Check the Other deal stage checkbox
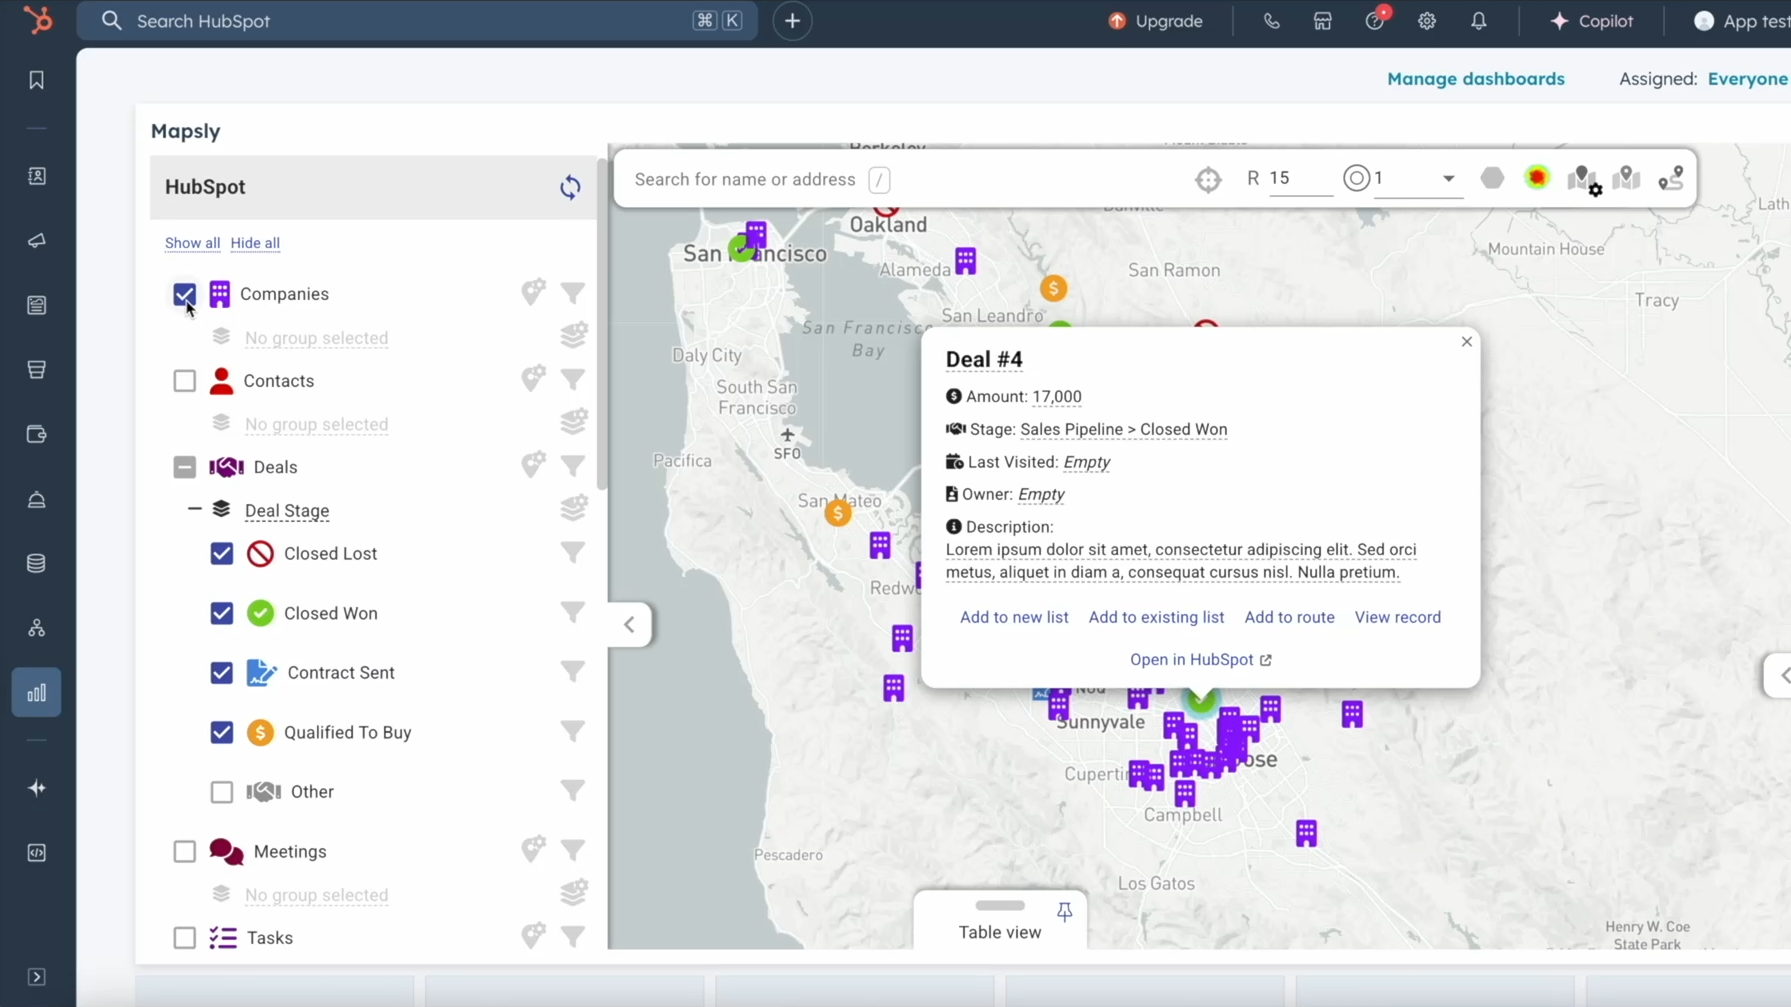Viewport: 1791px width, 1007px height. [222, 792]
